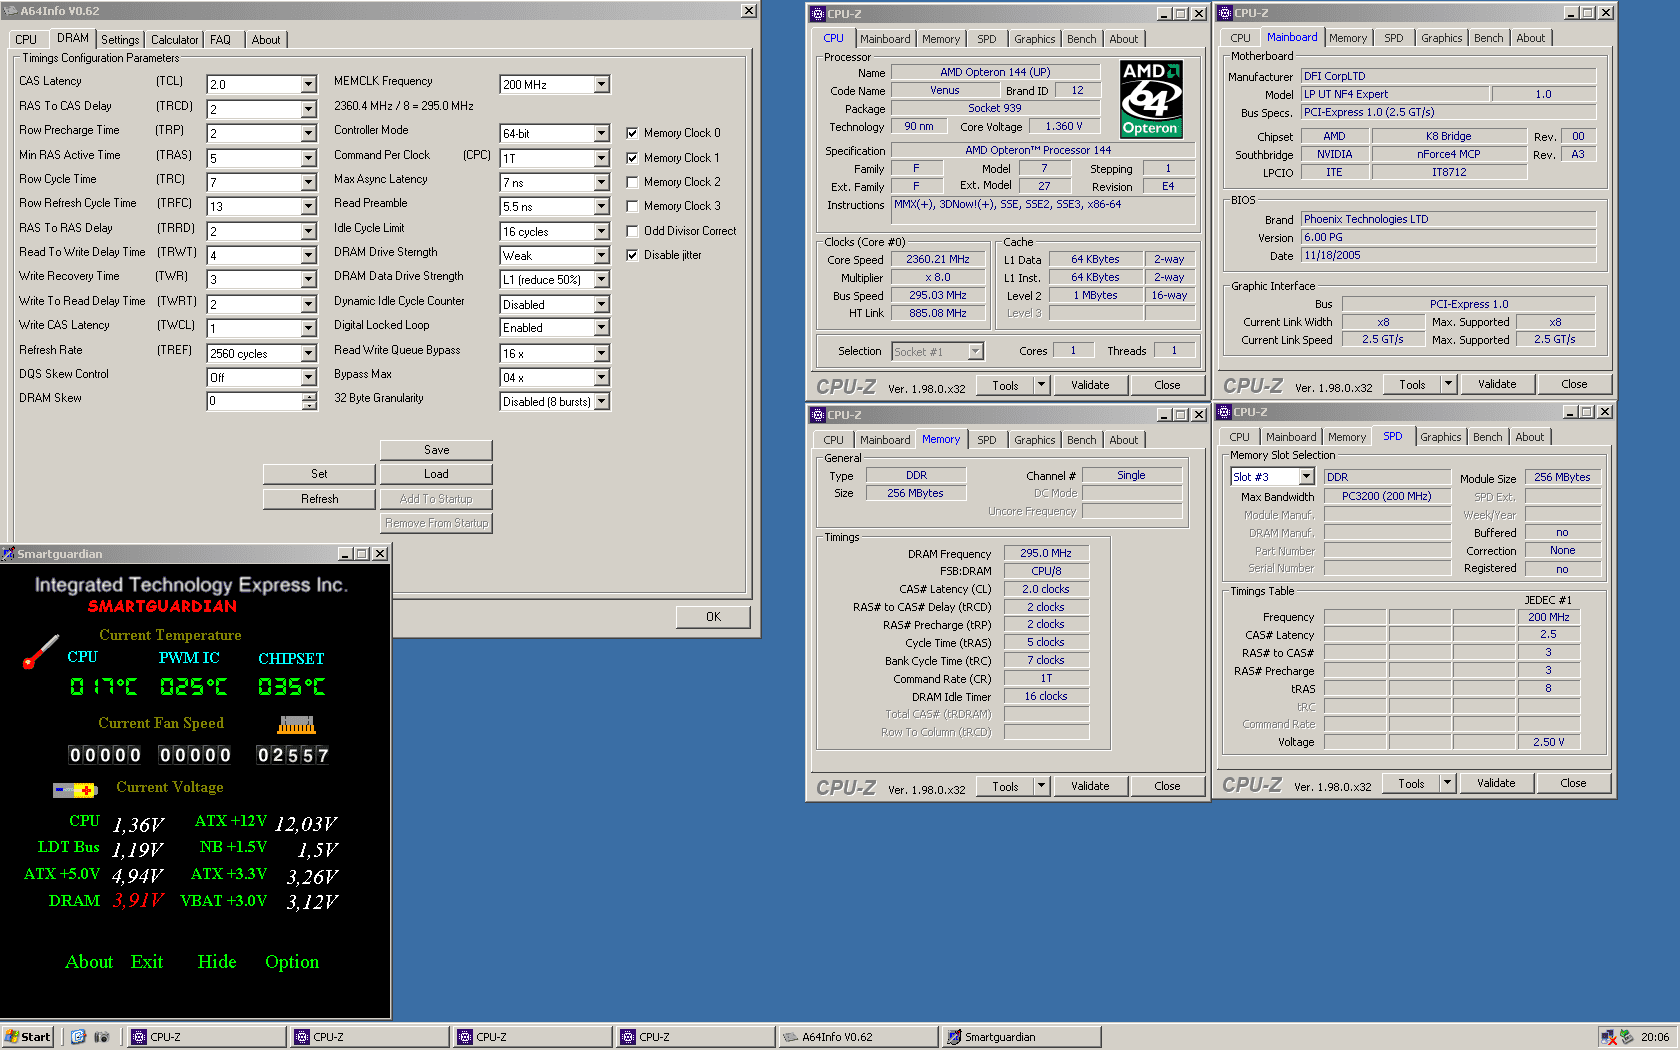Open the Tools arrow in CPU-Z Memory window
The width and height of the screenshot is (1680, 1050).
point(1041,786)
